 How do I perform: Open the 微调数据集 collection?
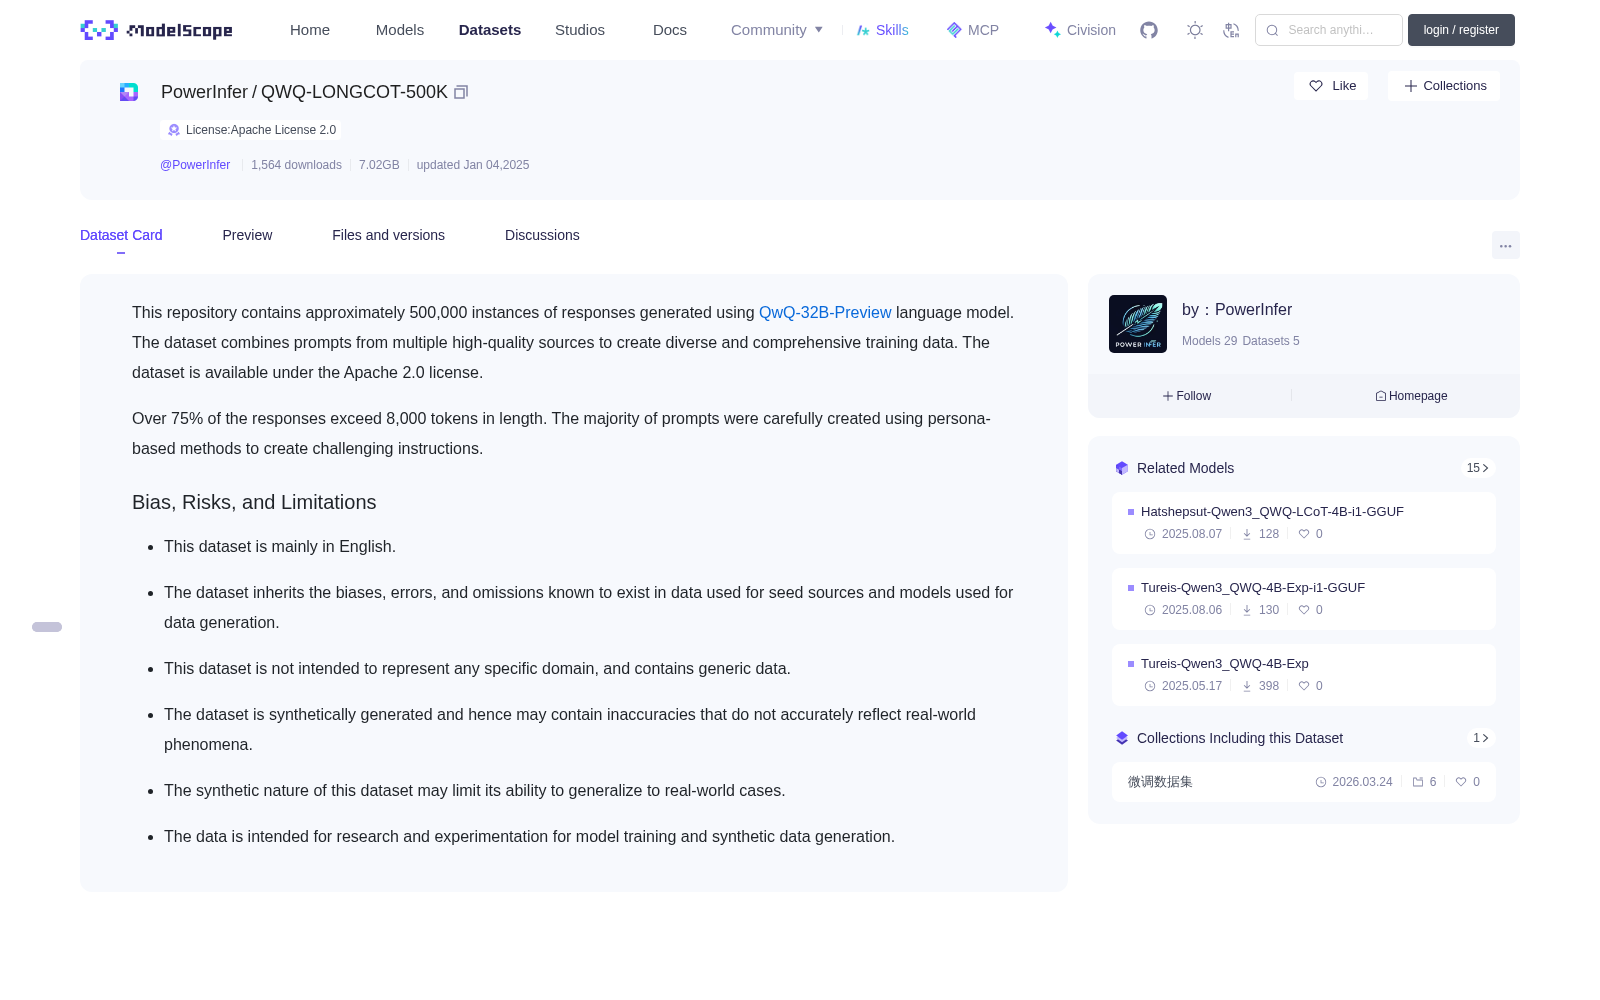pos(1304,782)
